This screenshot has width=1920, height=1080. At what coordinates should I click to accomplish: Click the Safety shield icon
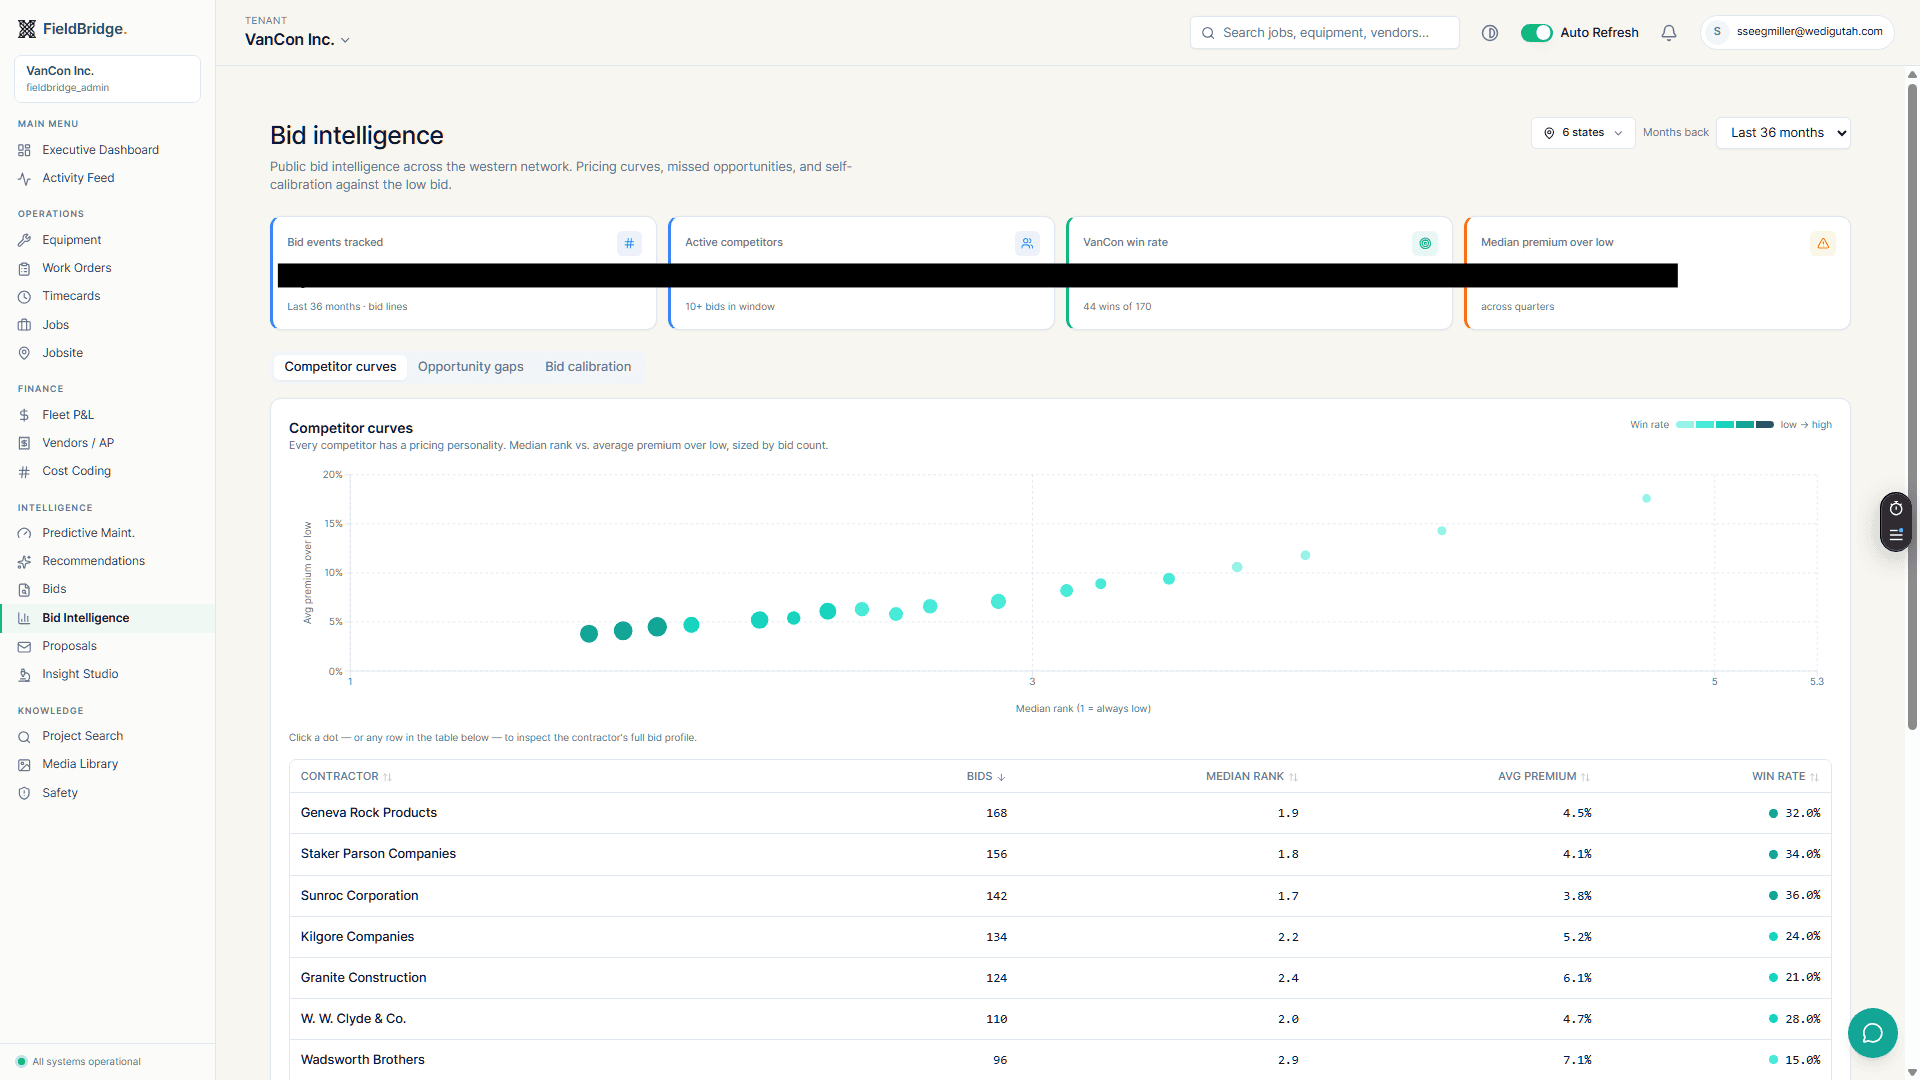[24, 793]
